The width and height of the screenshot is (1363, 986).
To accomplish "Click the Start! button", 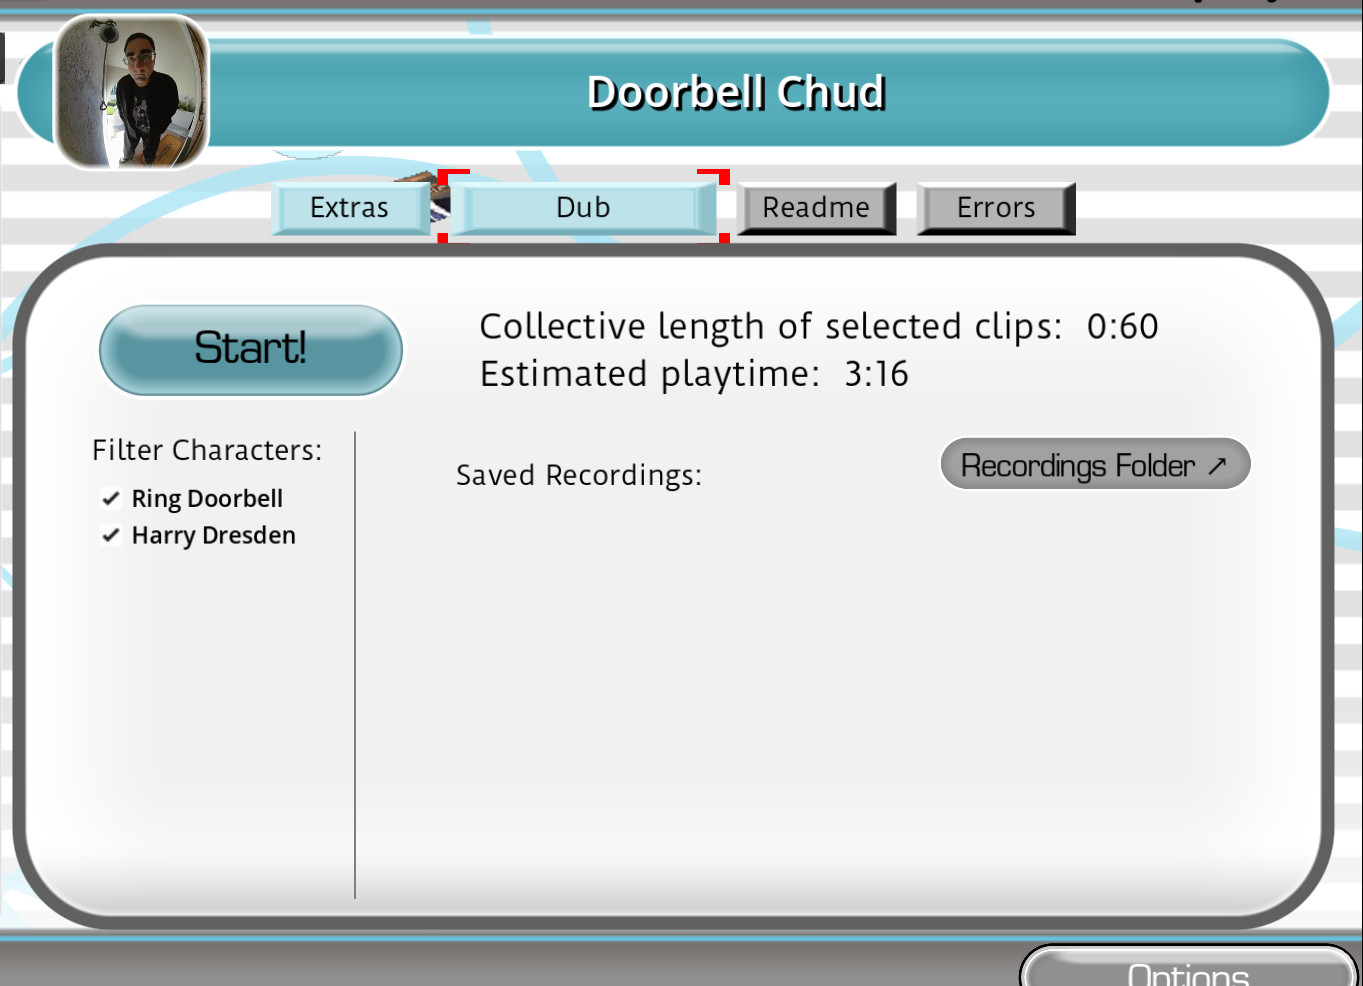I will point(251,350).
